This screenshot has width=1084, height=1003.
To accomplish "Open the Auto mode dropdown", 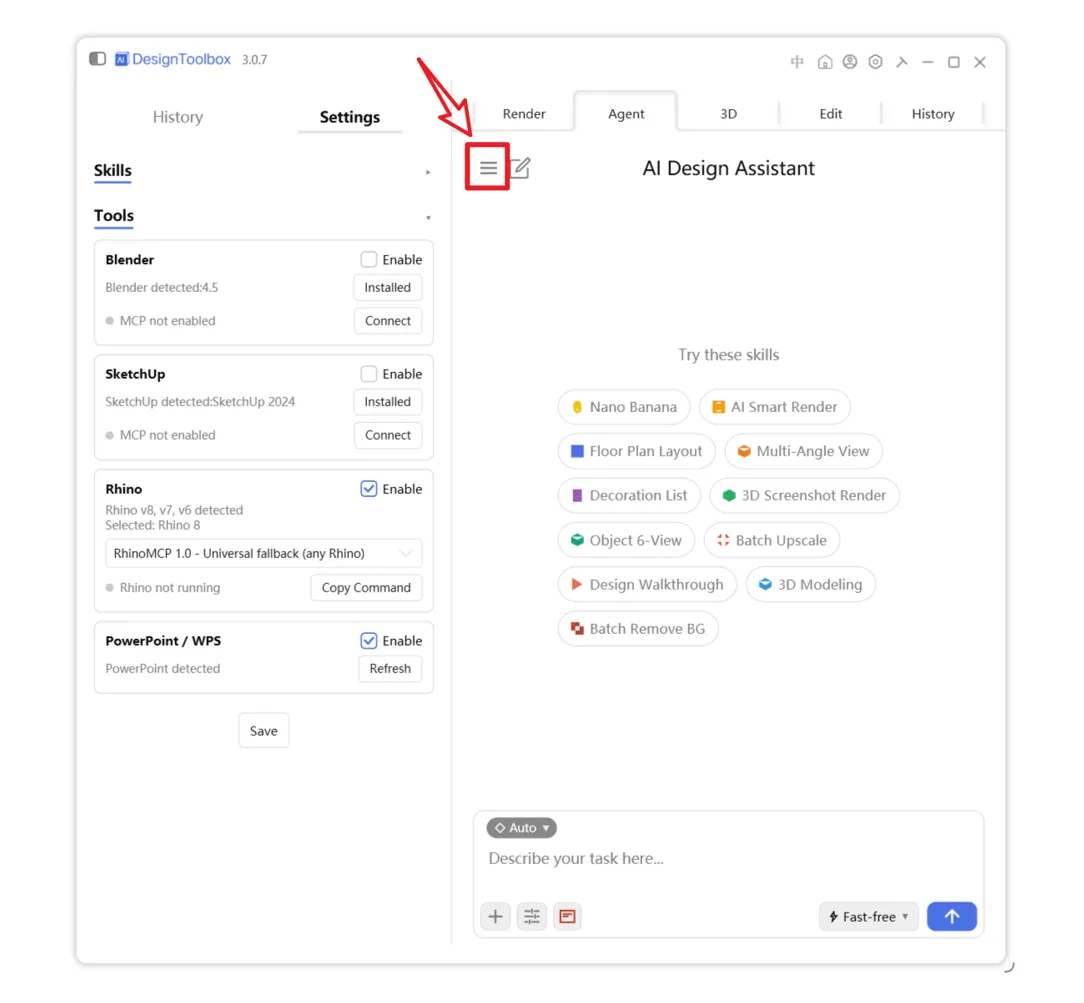I will tap(521, 828).
